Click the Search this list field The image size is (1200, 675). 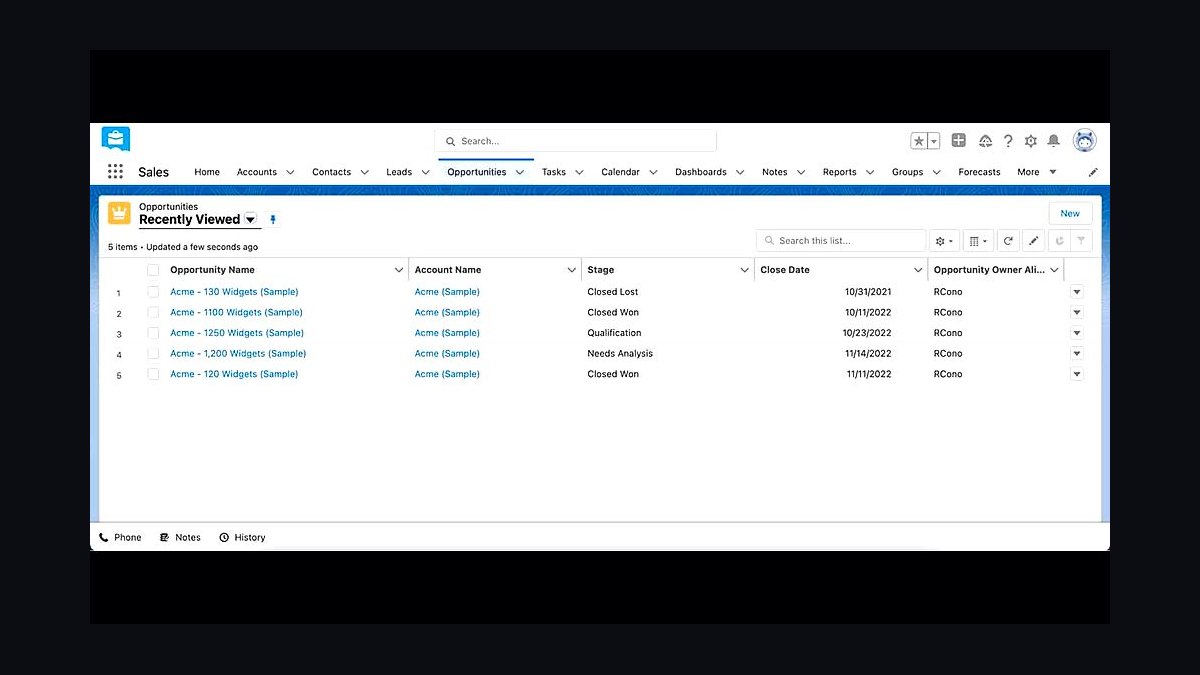pyautogui.click(x=841, y=241)
